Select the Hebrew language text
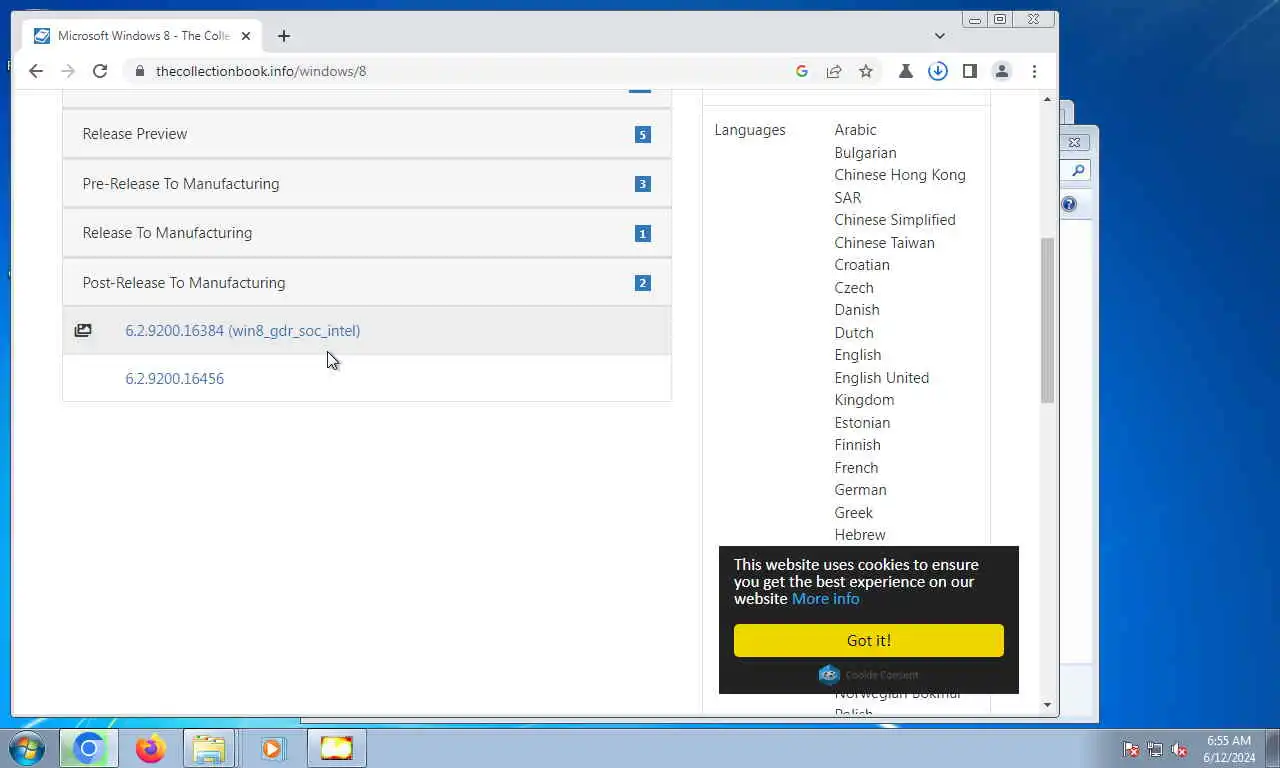This screenshot has height=768, width=1280. (x=860, y=535)
